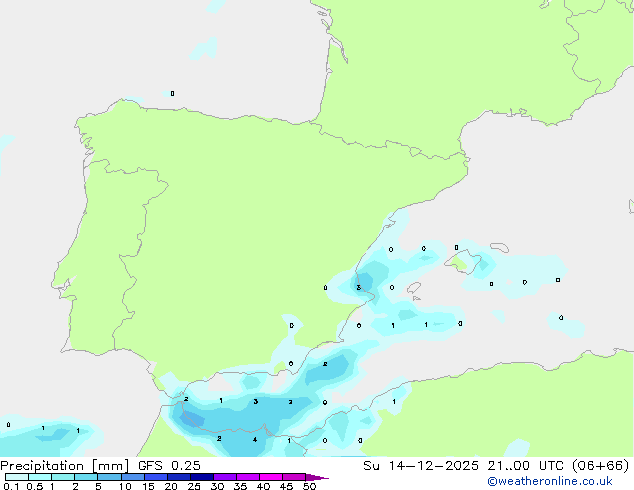
Task: Click the "15" legend scale label
Action: pyautogui.click(x=148, y=487)
